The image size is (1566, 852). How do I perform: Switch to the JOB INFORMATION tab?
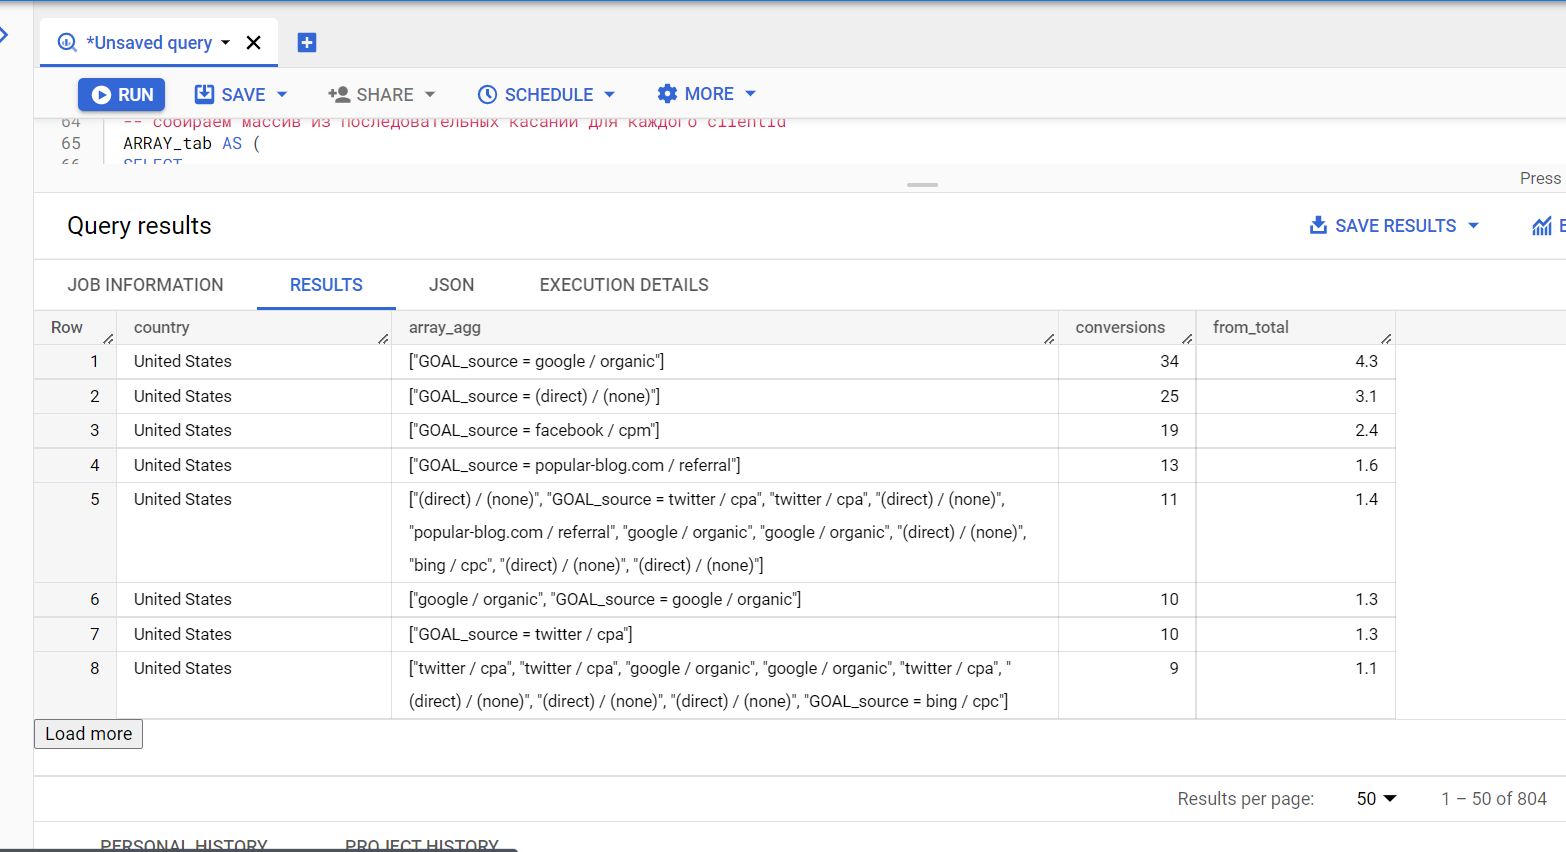[x=146, y=285]
